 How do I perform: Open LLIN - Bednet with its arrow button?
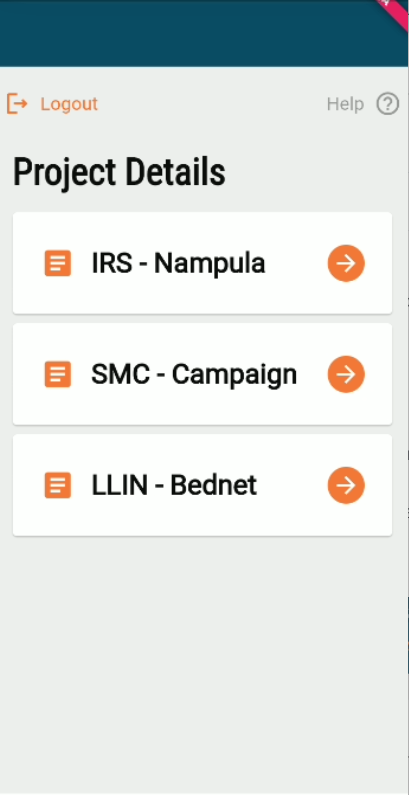click(346, 485)
